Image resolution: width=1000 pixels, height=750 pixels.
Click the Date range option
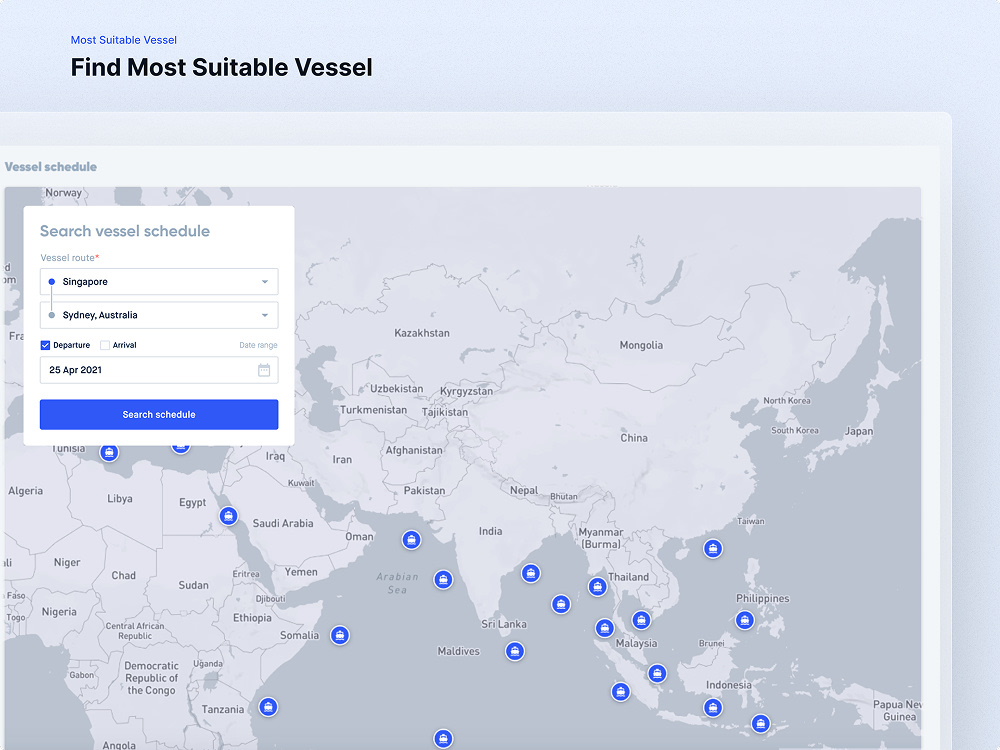(x=258, y=345)
